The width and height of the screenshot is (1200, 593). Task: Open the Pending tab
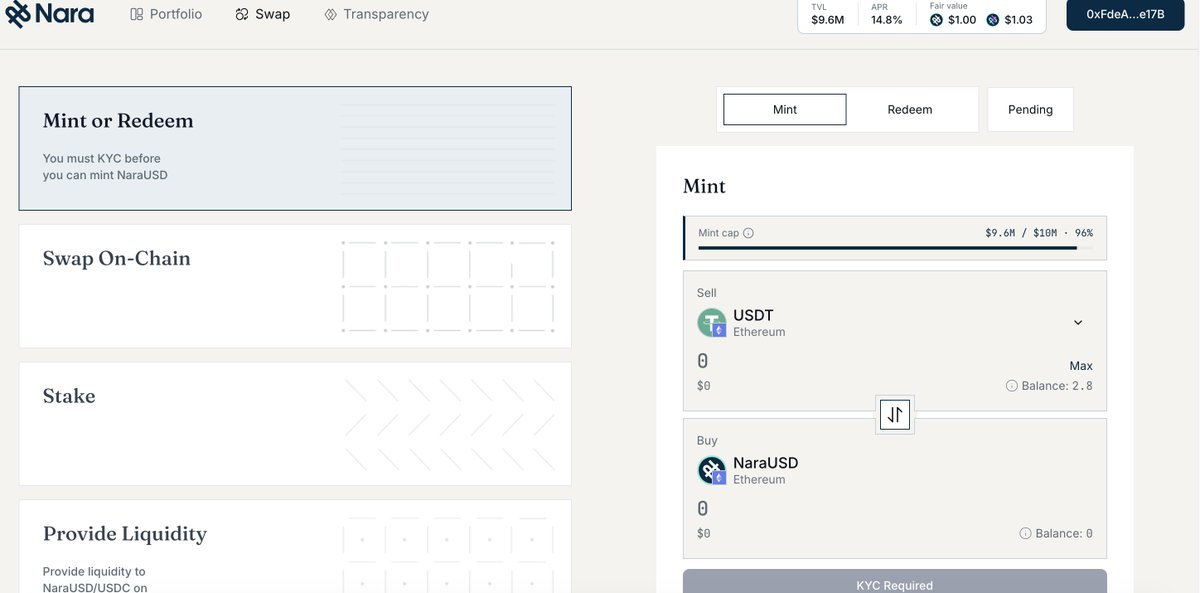[1030, 109]
